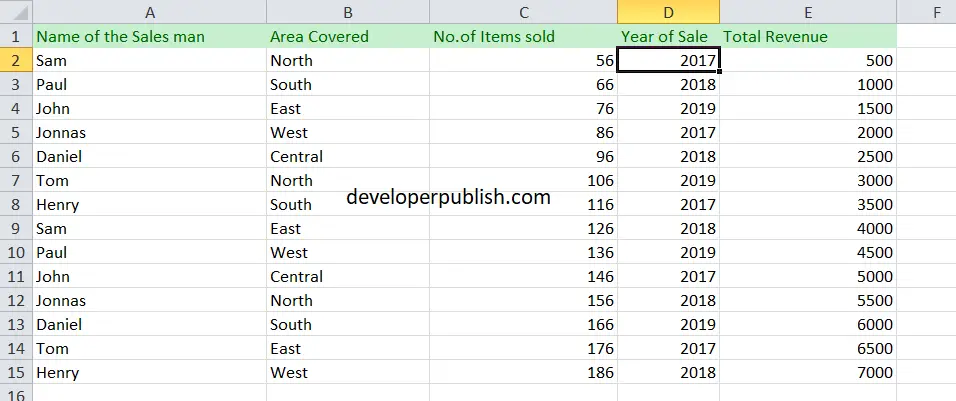The image size is (956, 401).
Task: Select cell with revenue 3000
Action: [x=808, y=180]
